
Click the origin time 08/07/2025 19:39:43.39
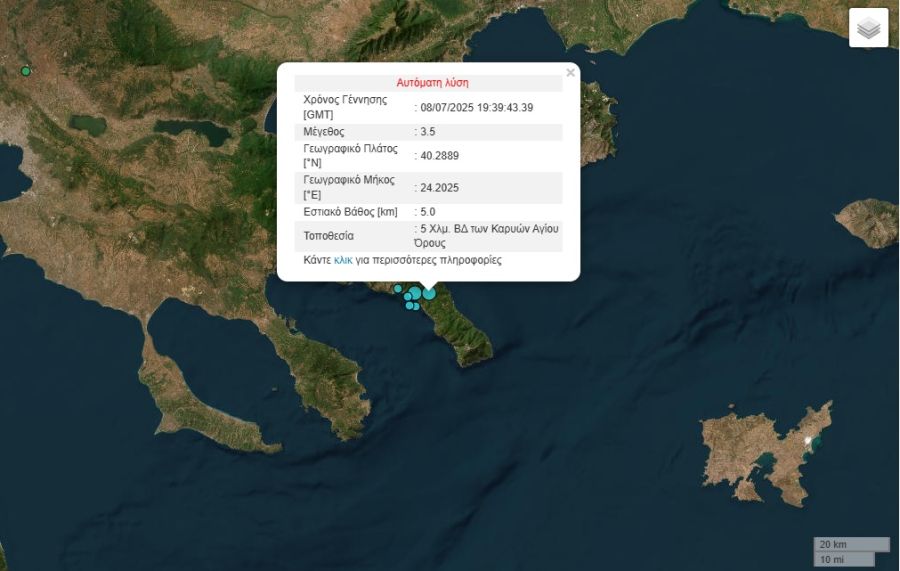(x=476, y=108)
